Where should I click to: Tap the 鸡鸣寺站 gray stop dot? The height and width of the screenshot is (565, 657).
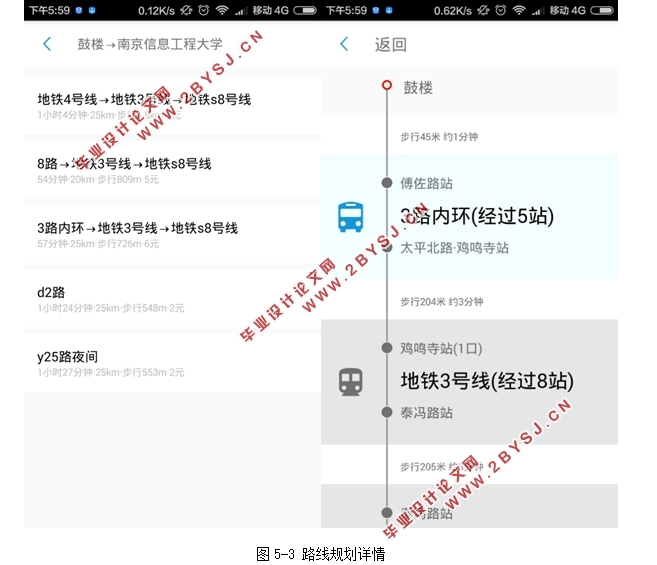tap(387, 347)
